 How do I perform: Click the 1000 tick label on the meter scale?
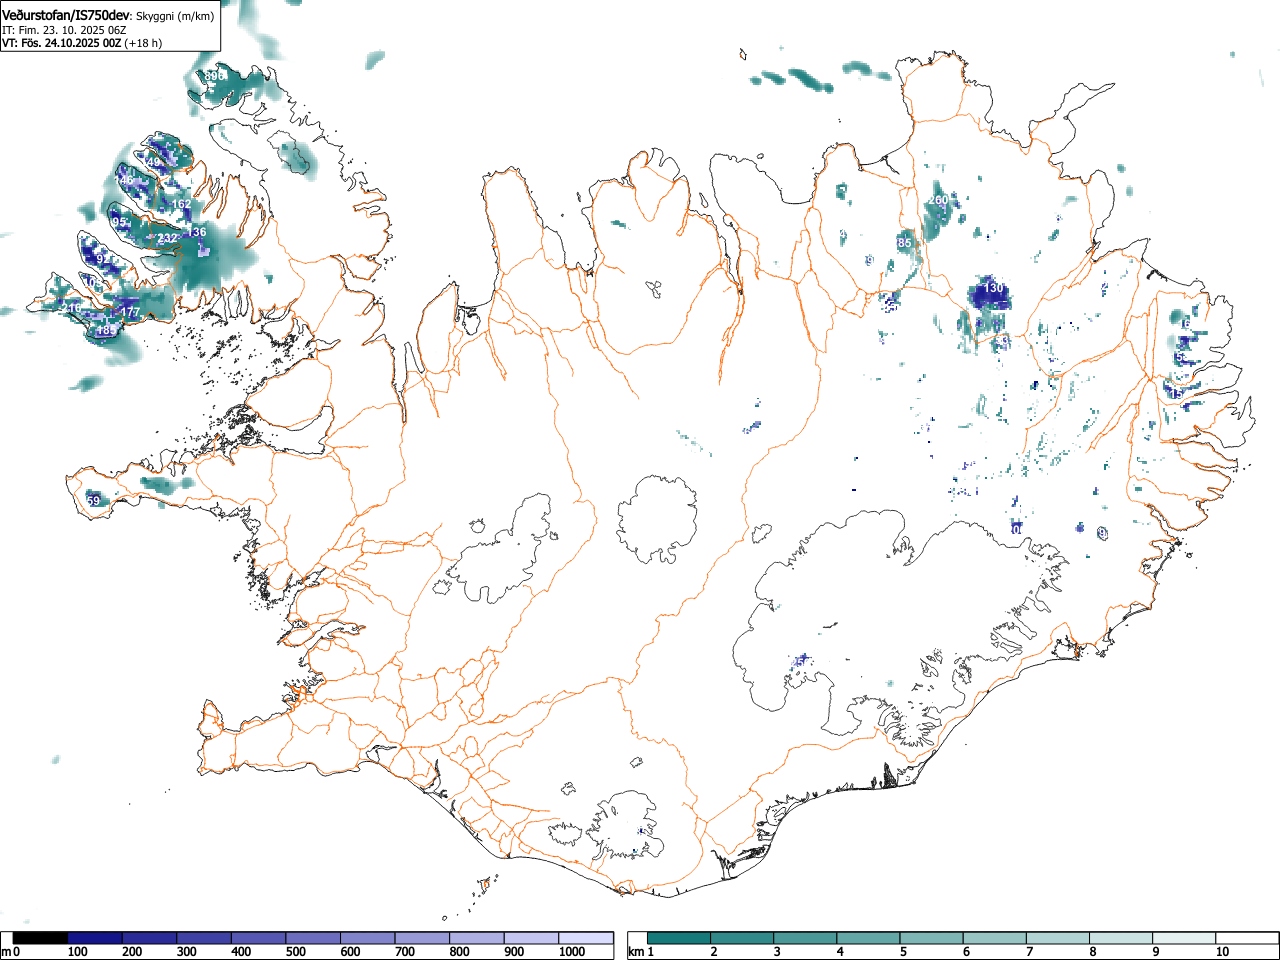pyautogui.click(x=572, y=952)
